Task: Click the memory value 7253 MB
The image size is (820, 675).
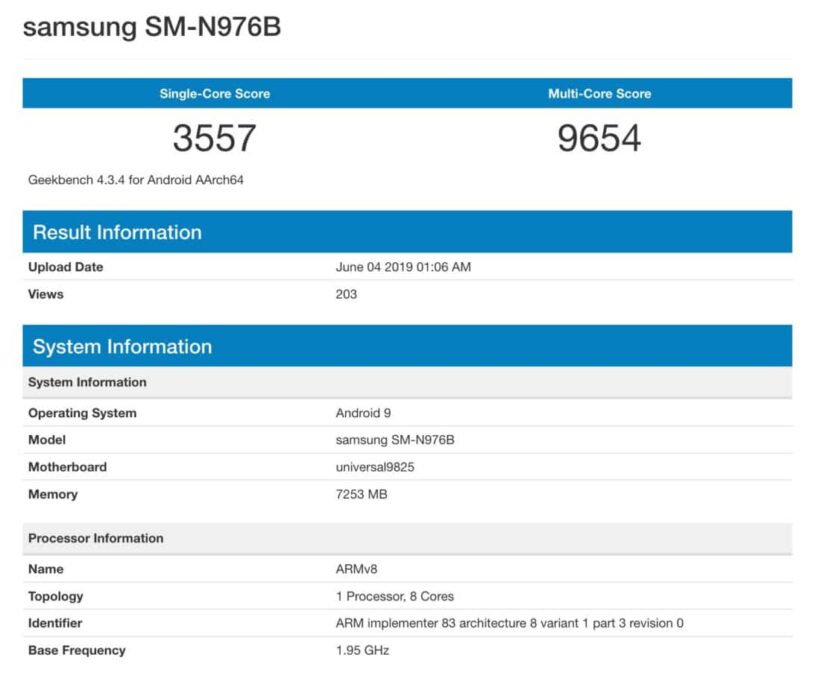Action: point(361,494)
